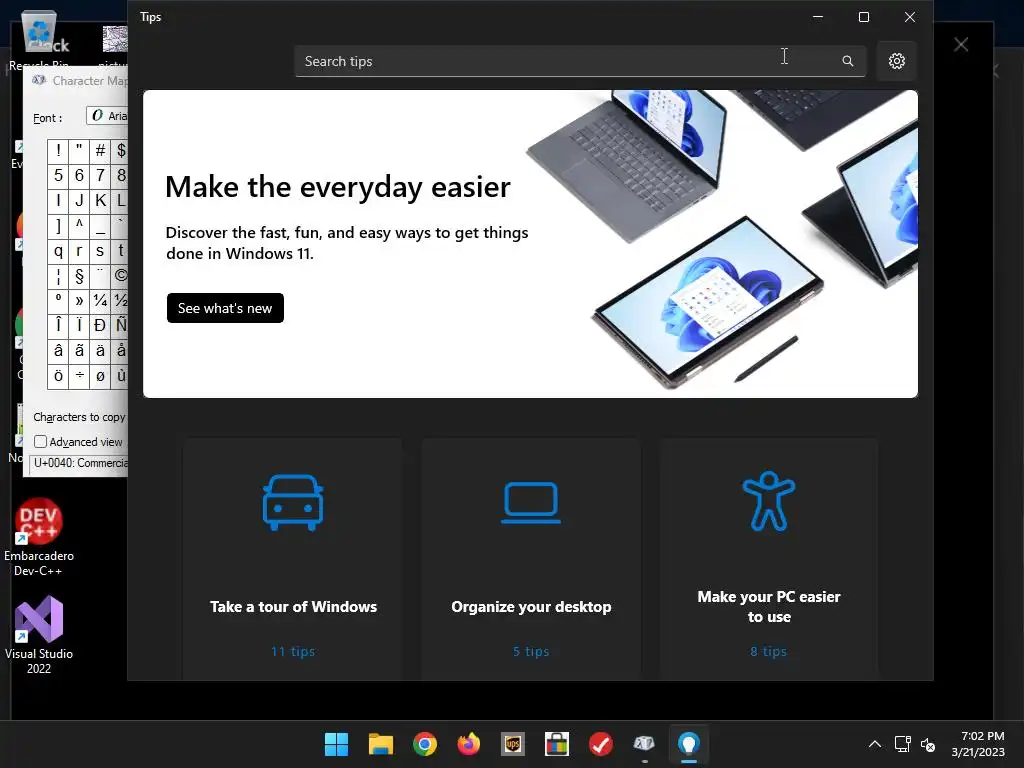Click the X on the background window
The width and height of the screenshot is (1024, 768).
click(x=961, y=44)
